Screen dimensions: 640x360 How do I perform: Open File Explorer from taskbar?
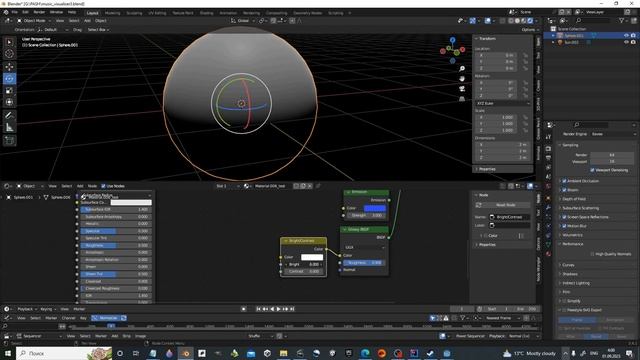click(x=283, y=353)
